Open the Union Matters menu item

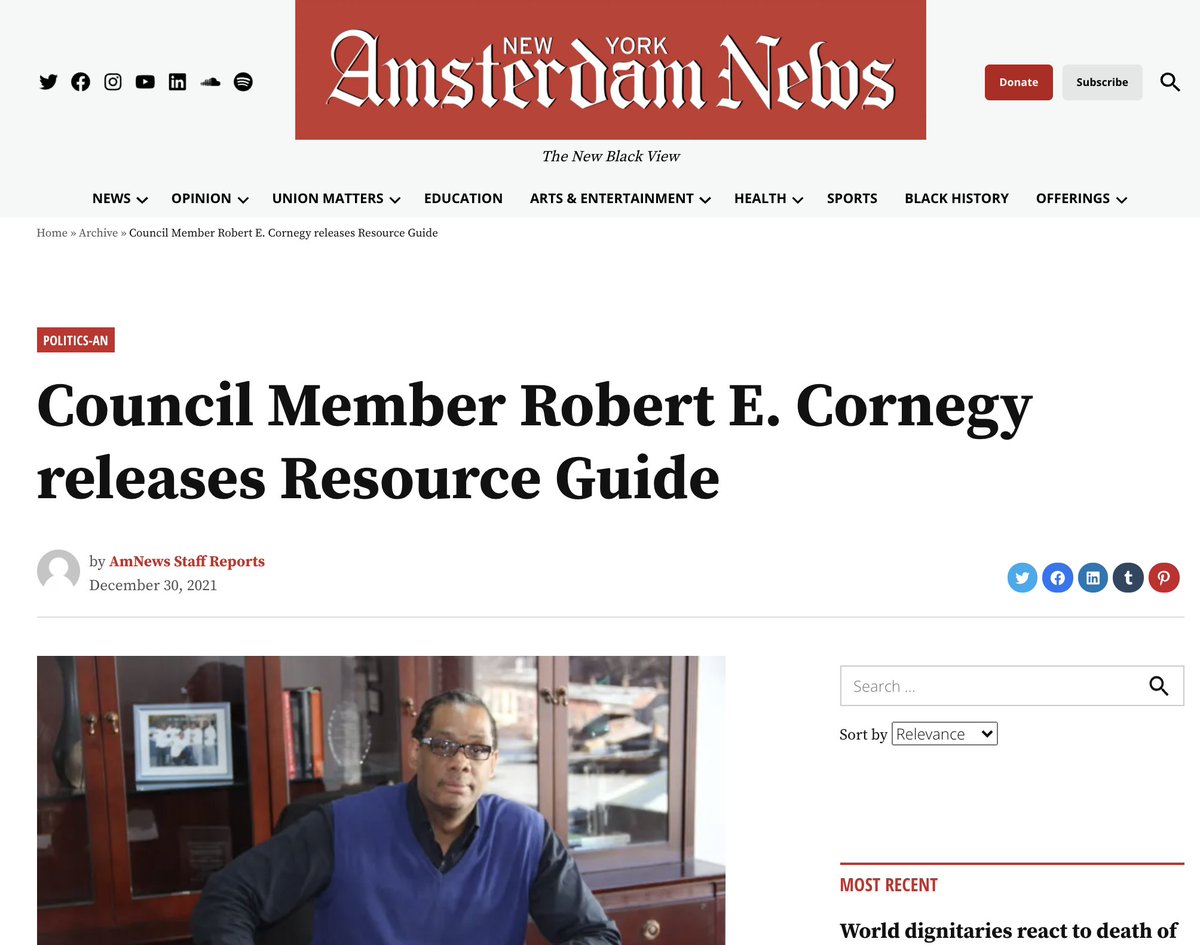tap(328, 198)
